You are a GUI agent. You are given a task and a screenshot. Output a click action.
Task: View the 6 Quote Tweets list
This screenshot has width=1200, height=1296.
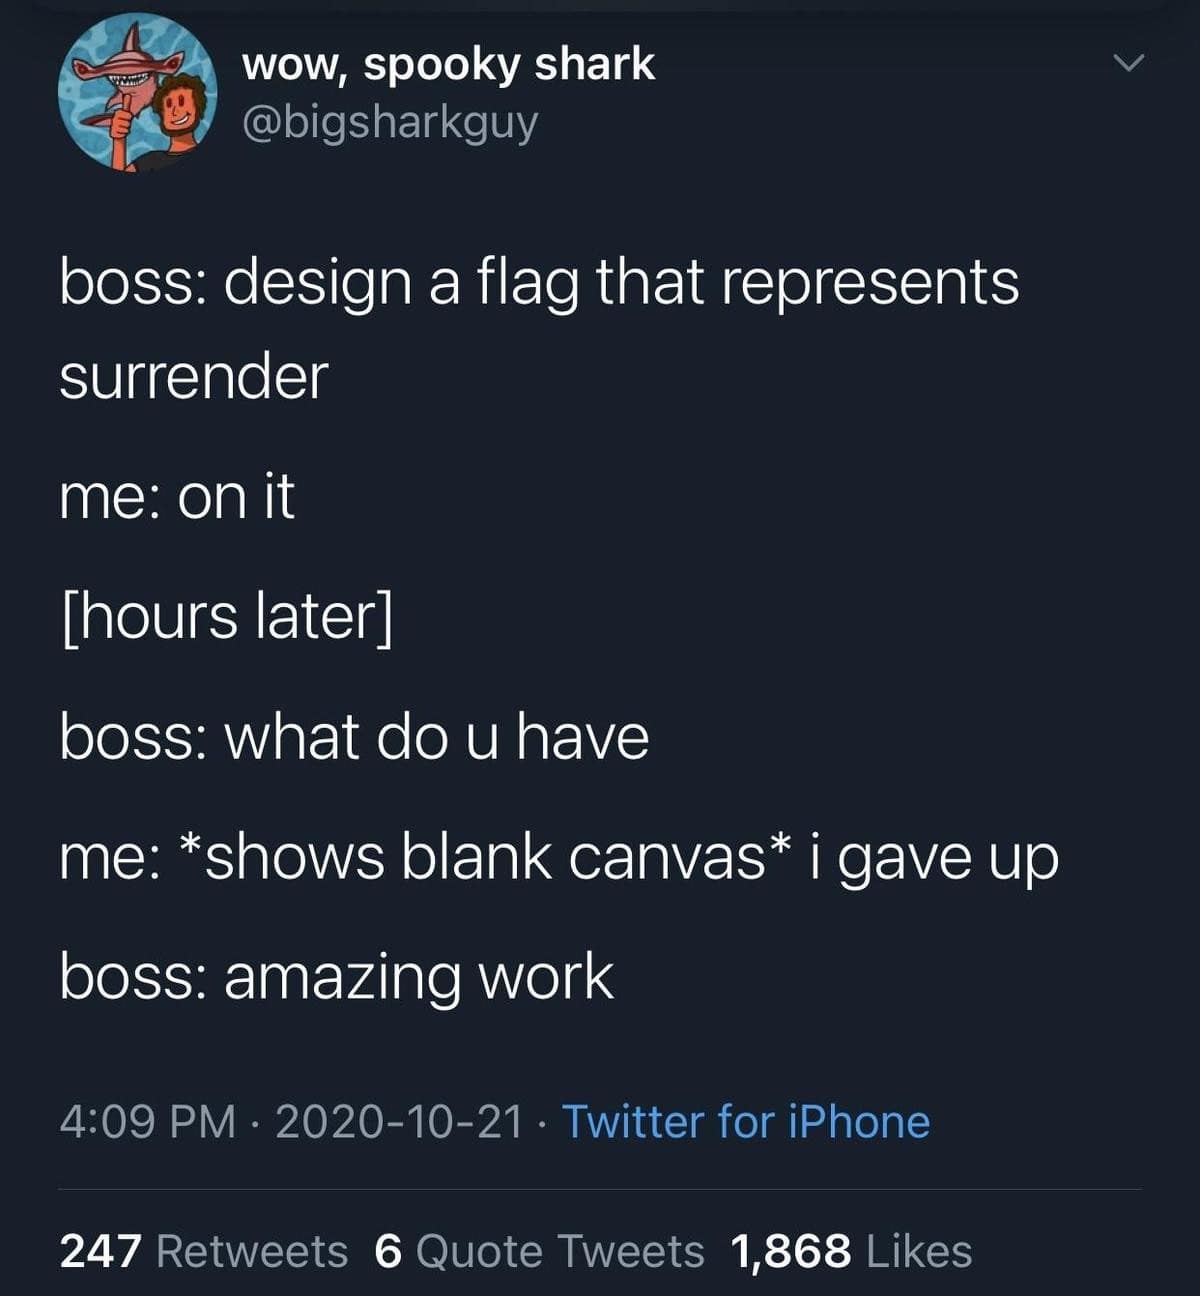pos(539,1251)
